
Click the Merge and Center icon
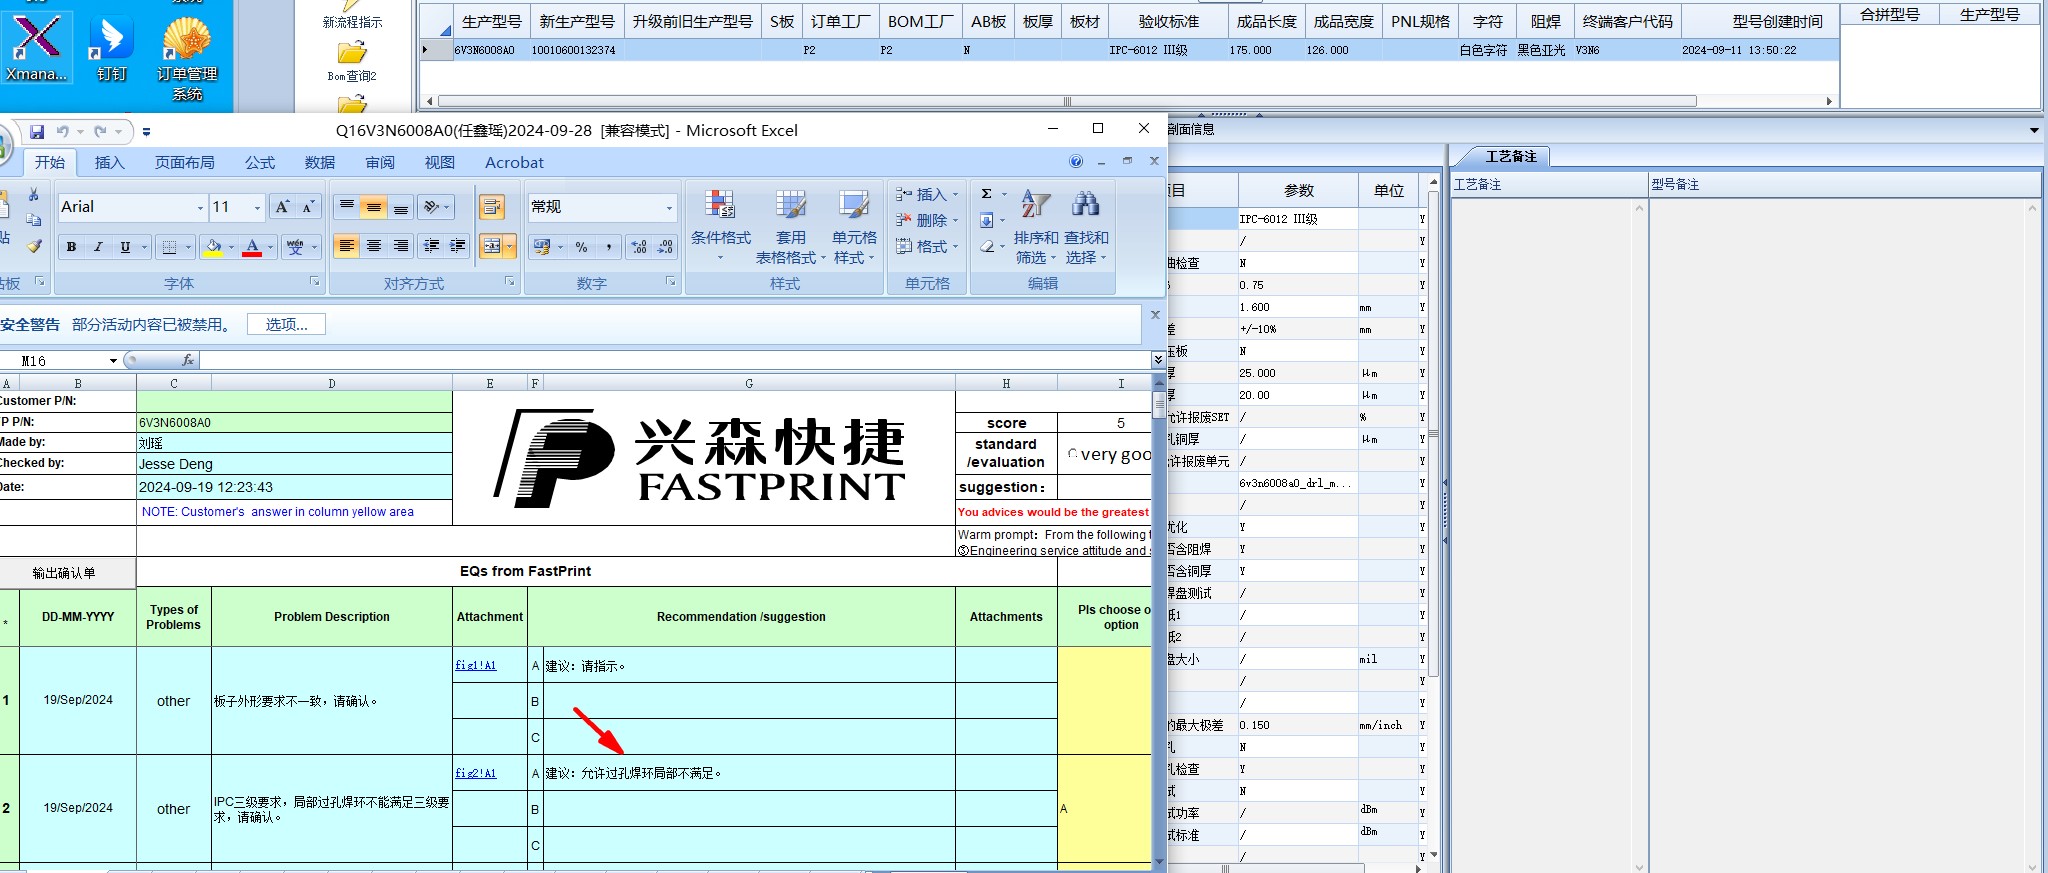point(492,246)
